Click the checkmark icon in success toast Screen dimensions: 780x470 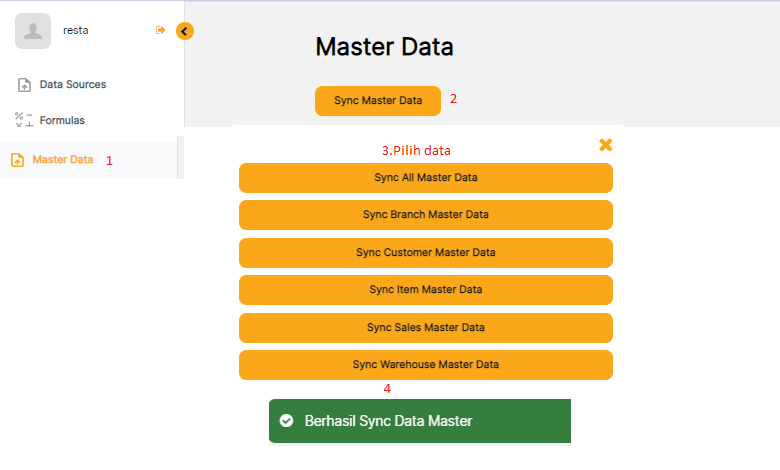[x=287, y=421]
